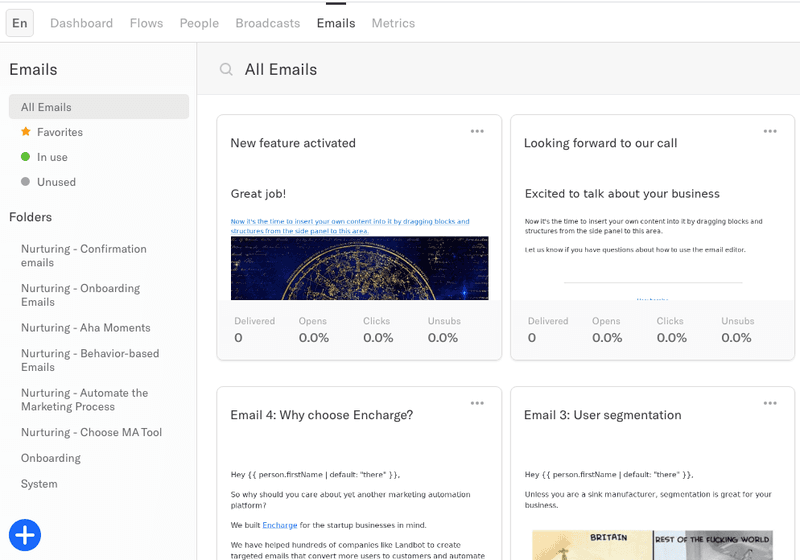Viewport: 800px width, 560px height.
Task: Open the starry map thumbnail in New feature email
Action: (x=359, y=268)
